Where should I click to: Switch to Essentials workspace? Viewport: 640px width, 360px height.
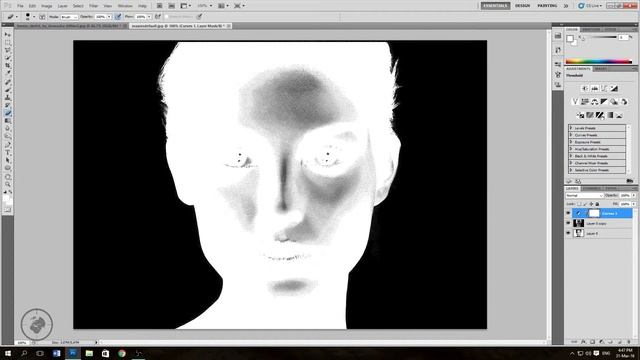point(495,6)
